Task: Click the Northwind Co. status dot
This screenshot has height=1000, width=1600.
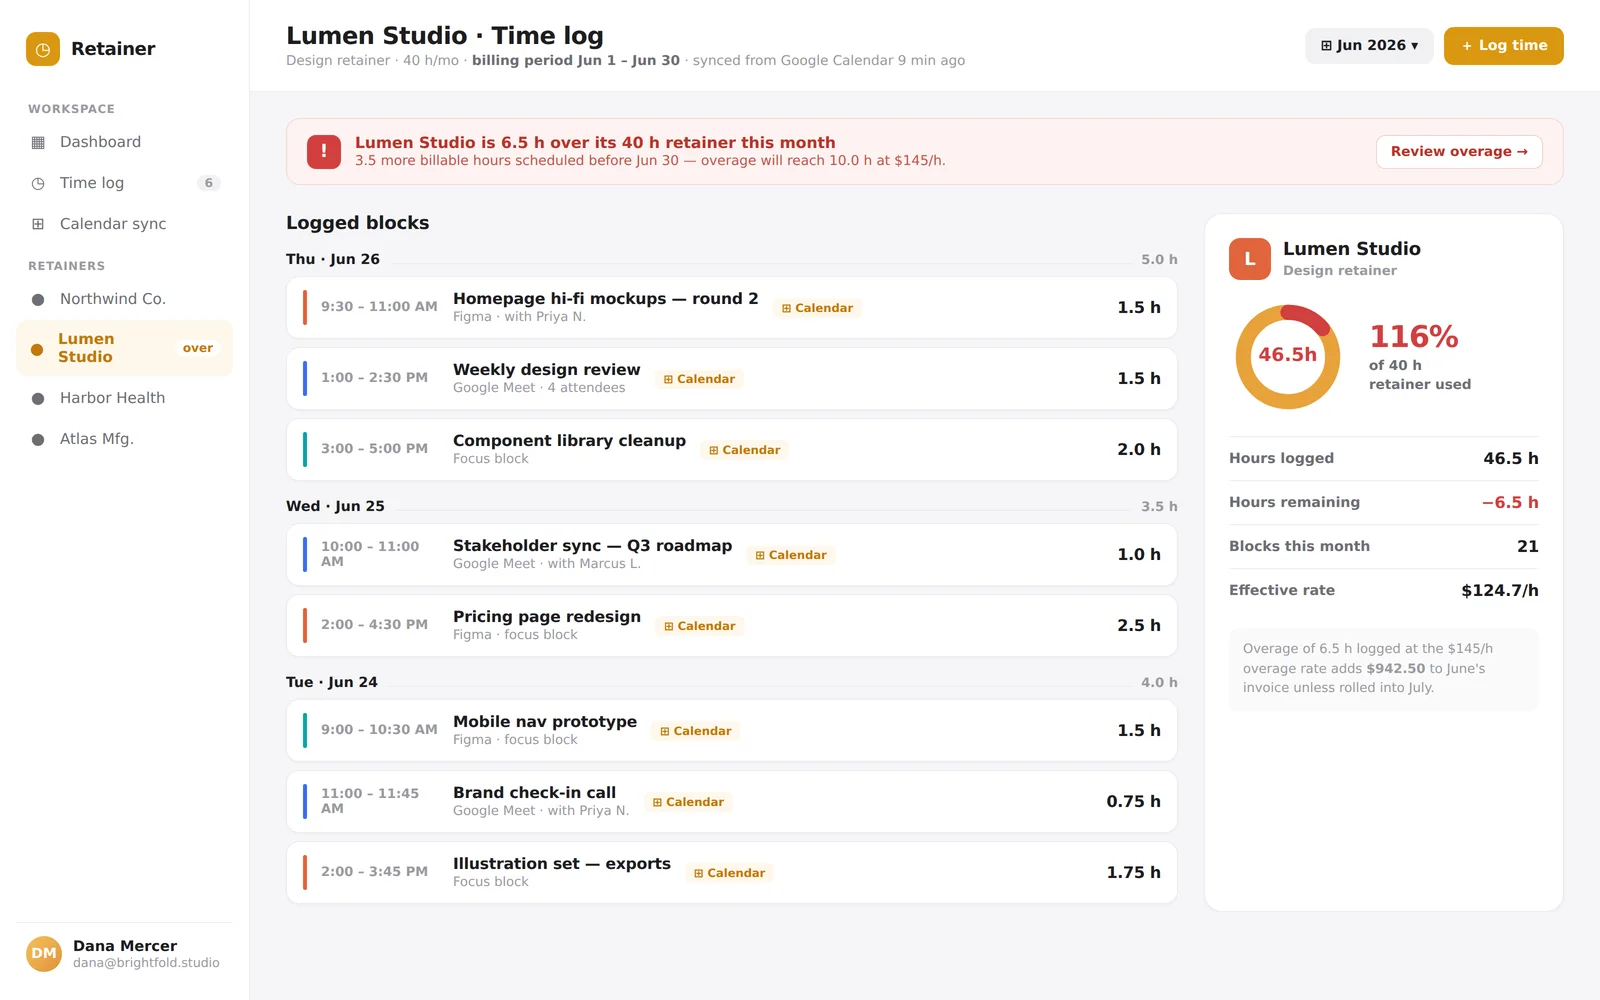Action: pyautogui.click(x=38, y=300)
